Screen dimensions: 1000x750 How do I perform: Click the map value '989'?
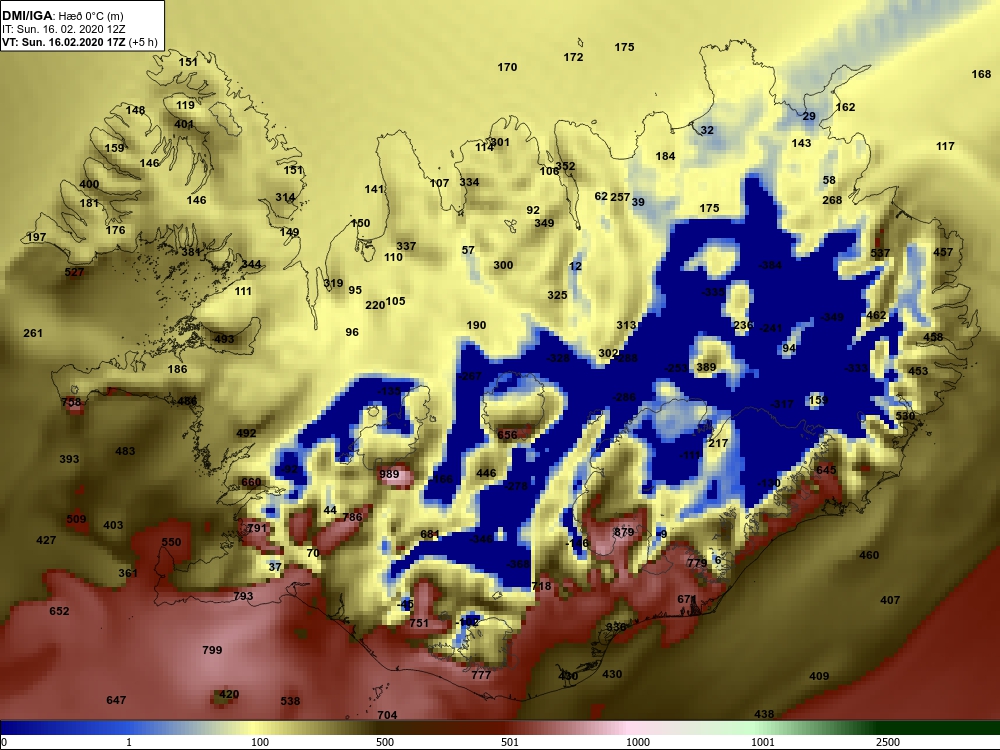click(389, 474)
